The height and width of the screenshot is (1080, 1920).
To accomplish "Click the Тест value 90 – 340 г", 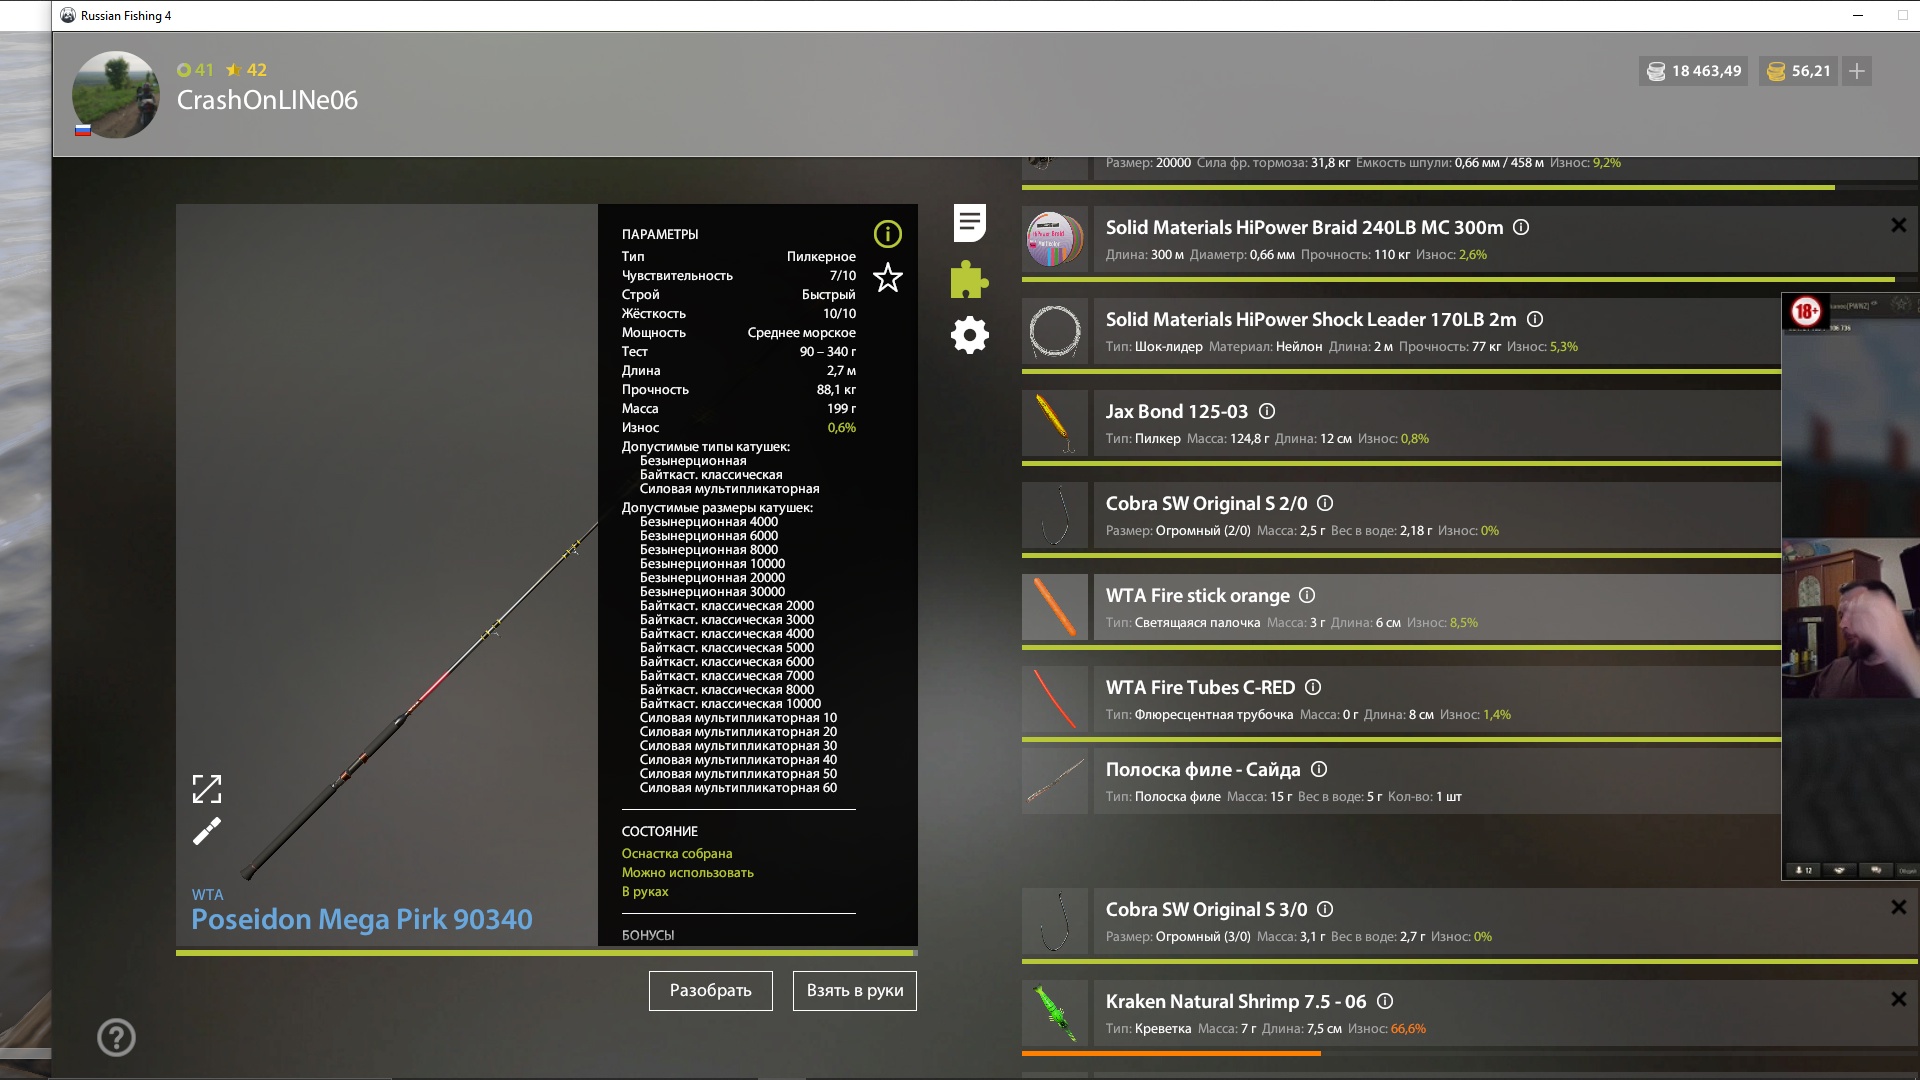I will pyautogui.click(x=828, y=351).
